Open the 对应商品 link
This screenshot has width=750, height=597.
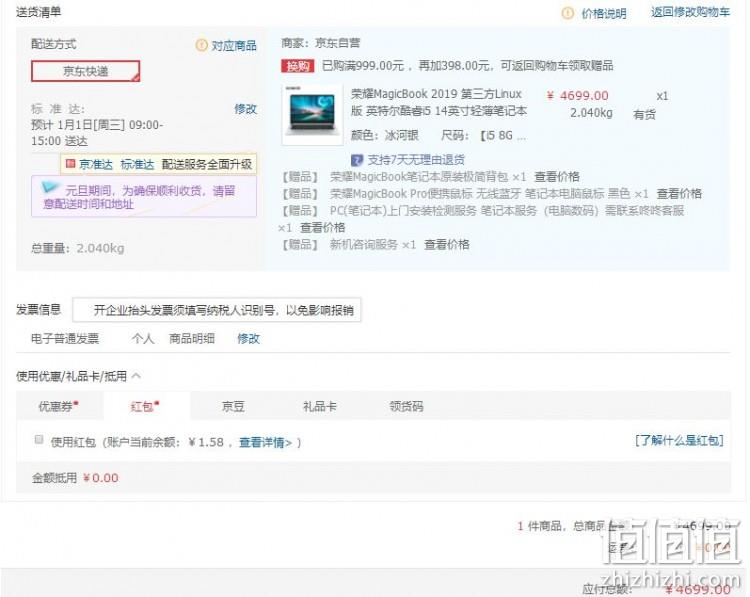234,46
